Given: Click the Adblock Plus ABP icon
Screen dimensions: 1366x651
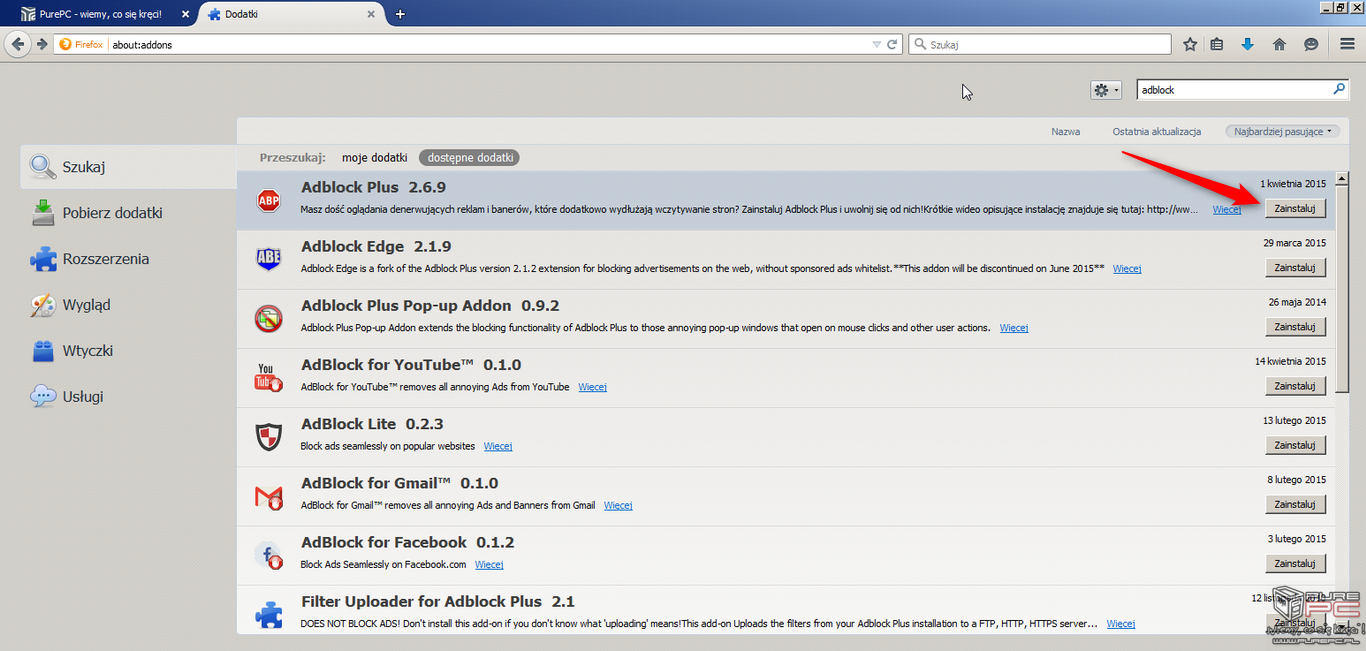Looking at the screenshot, I should click(x=268, y=200).
